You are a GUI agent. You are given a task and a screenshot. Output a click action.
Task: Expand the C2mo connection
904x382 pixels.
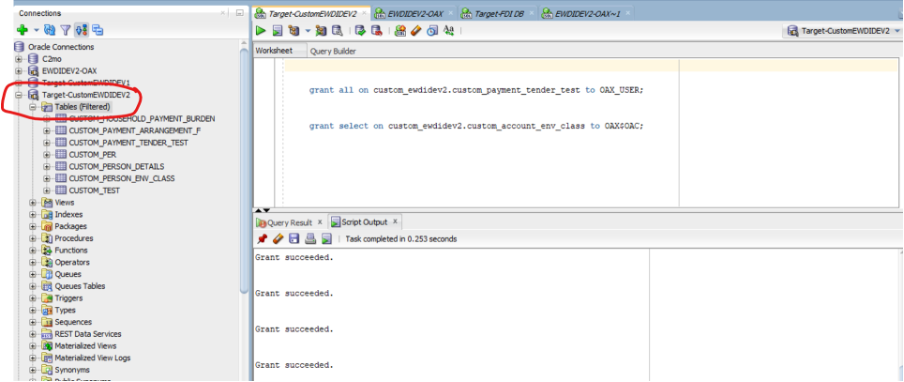click(19, 59)
